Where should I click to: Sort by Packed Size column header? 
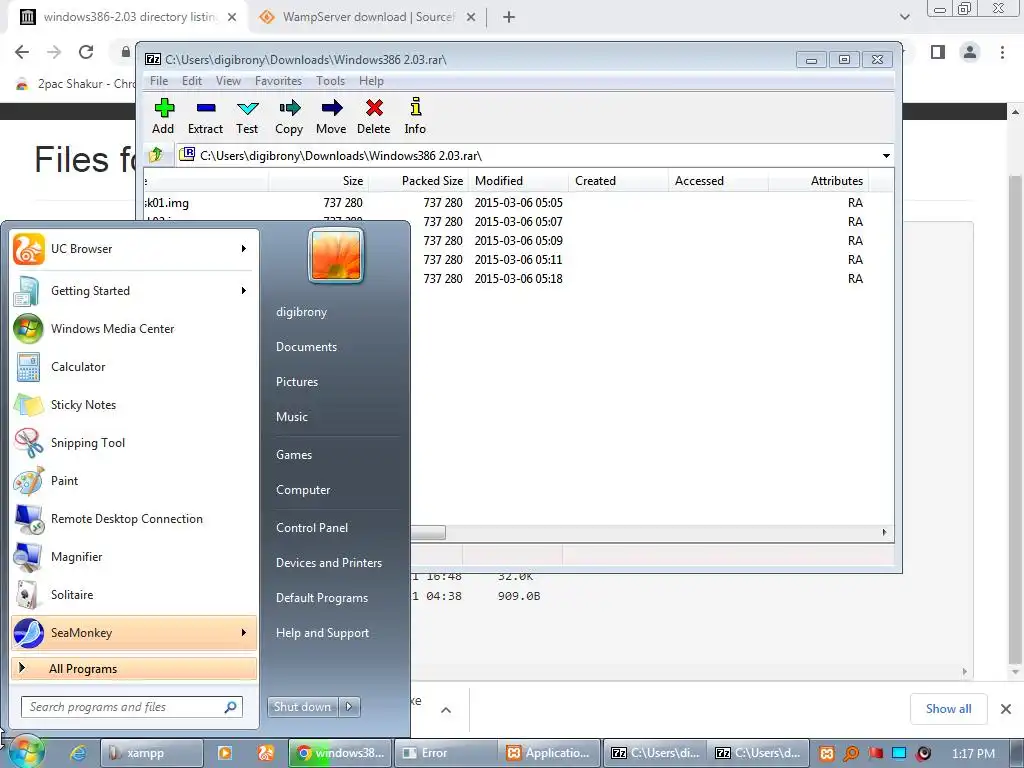point(418,181)
